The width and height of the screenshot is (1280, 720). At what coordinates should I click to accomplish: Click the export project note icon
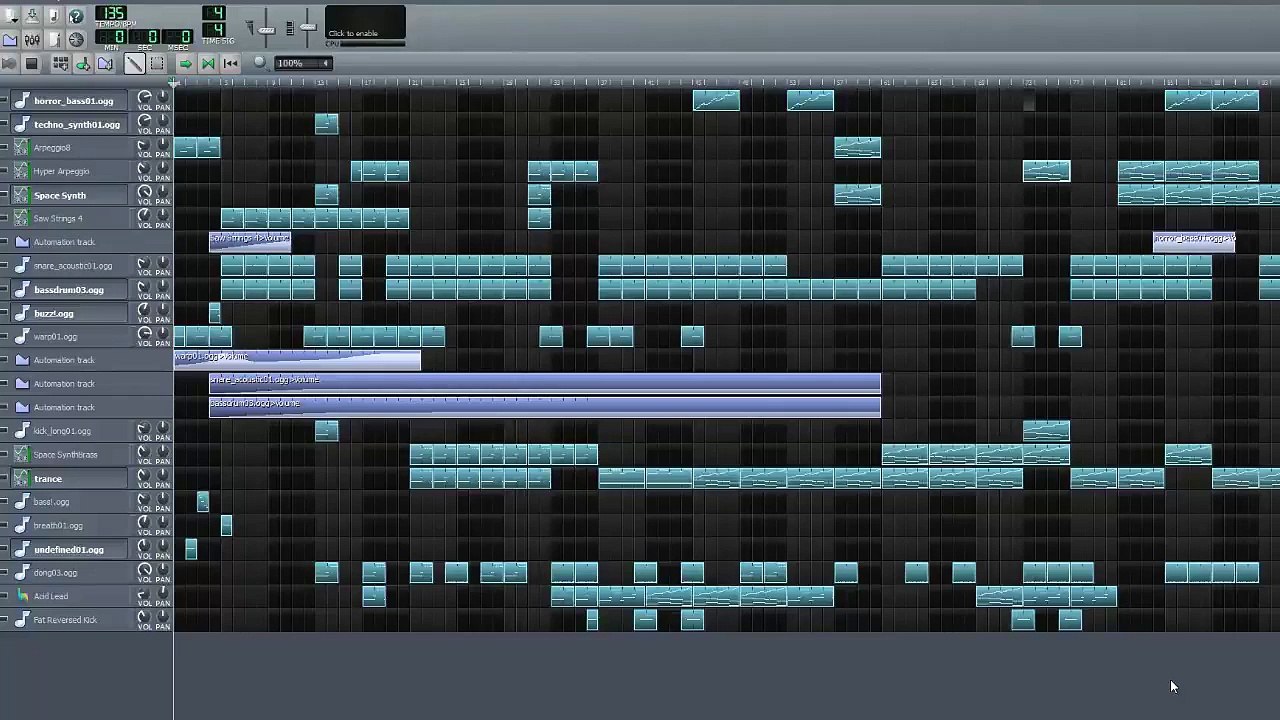pyautogui.click(x=54, y=16)
